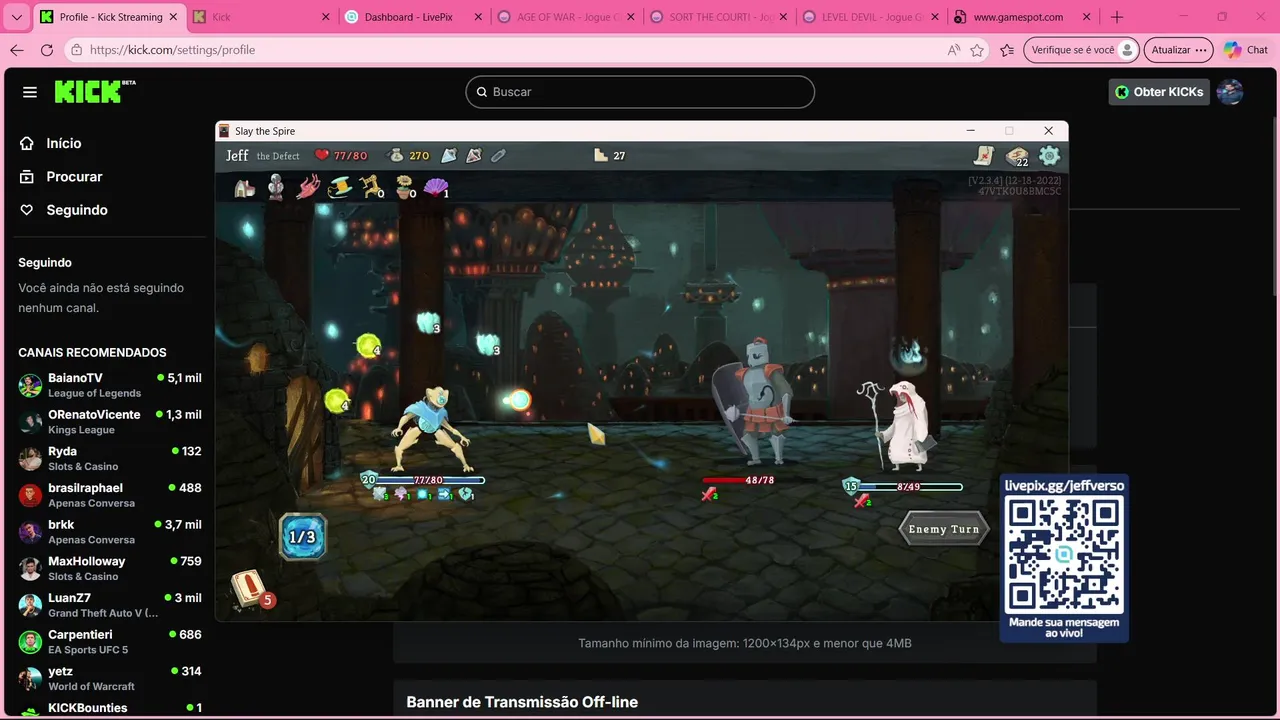The image size is (1280, 720).
Task: Click the Enemy Turn button
Action: 943,529
